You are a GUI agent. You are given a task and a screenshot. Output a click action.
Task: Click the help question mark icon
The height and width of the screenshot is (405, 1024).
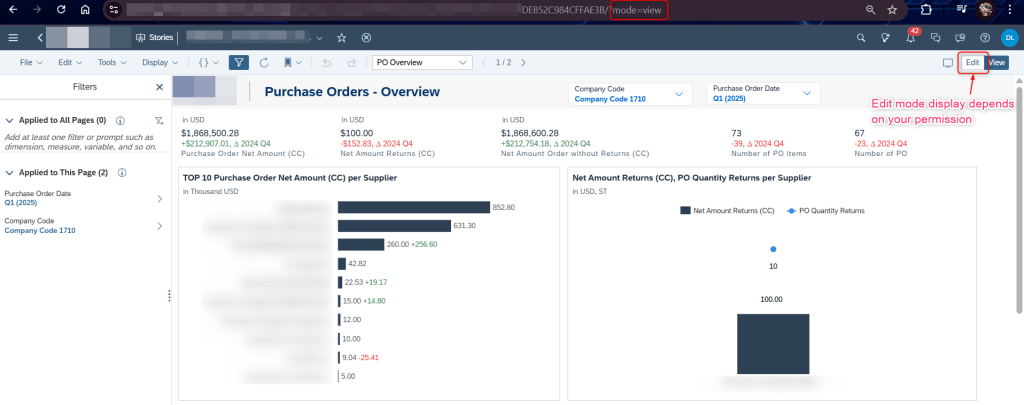click(985, 38)
